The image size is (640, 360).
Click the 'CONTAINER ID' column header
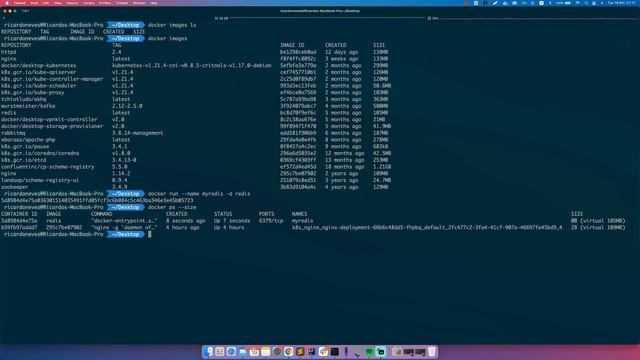pyautogui.click(x=19, y=214)
